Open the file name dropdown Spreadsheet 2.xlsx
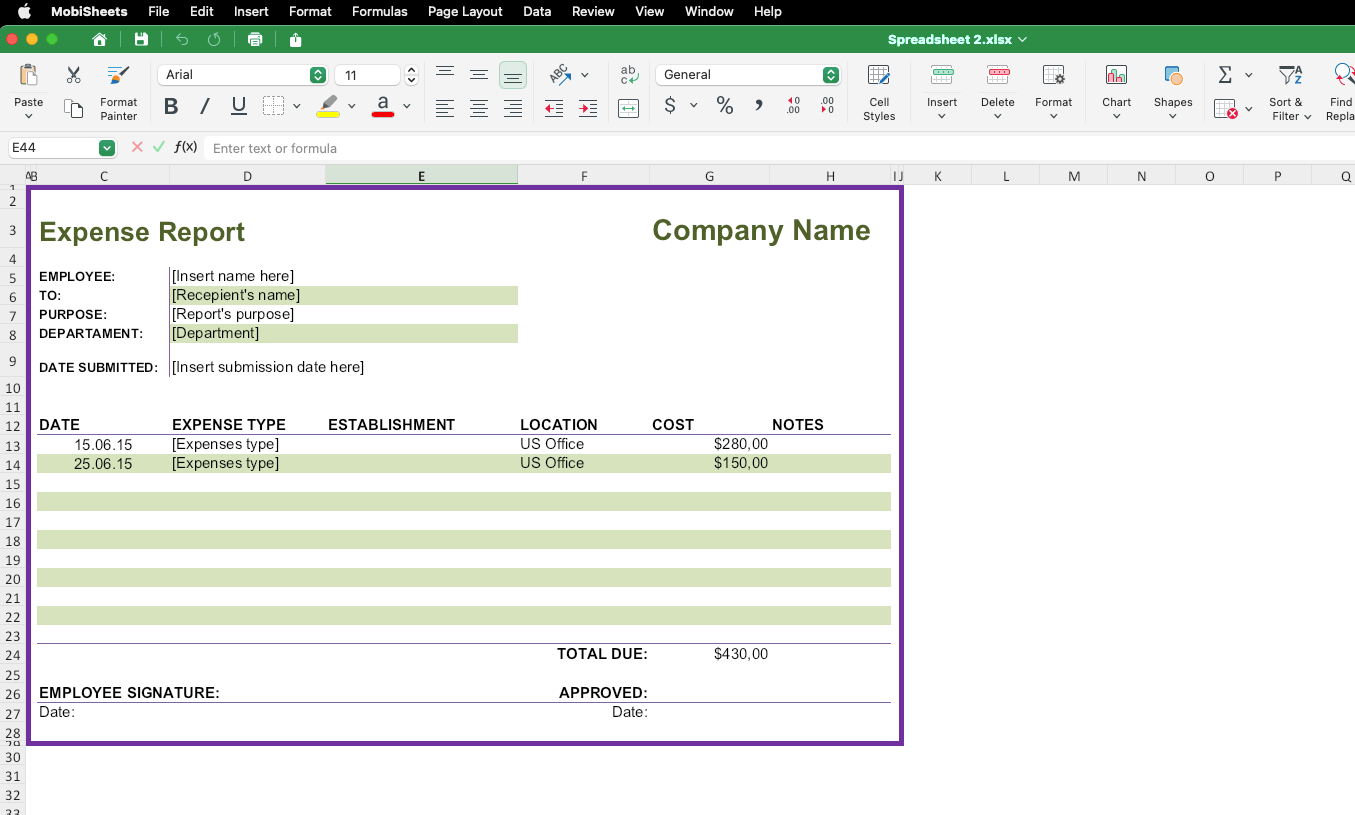Image resolution: width=1355 pixels, height=815 pixels. click(958, 40)
